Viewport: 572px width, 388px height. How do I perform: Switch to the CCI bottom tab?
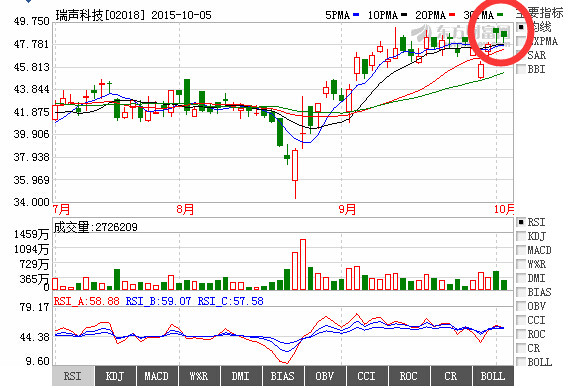coord(367,376)
